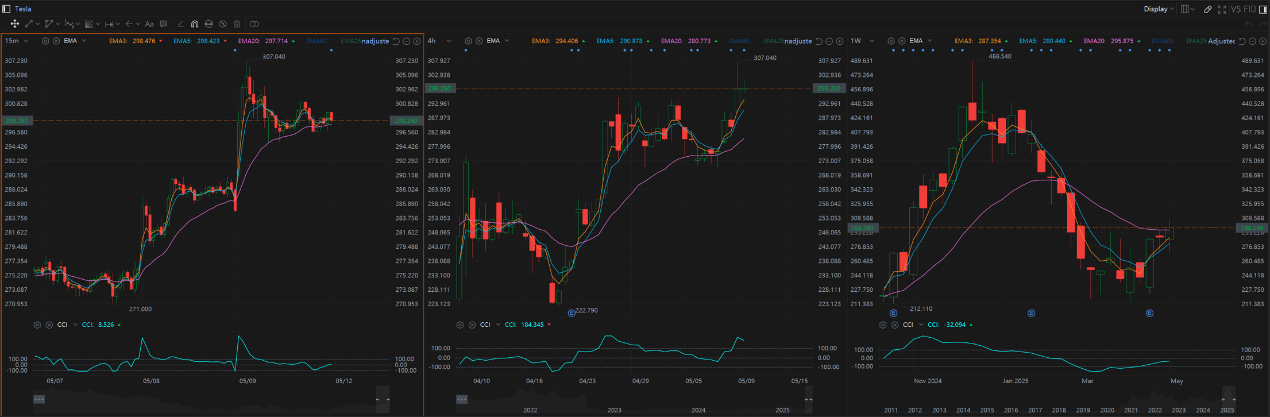Click range slider handle in 1W chart
The image size is (1270, 417).
click(x=1228, y=399)
